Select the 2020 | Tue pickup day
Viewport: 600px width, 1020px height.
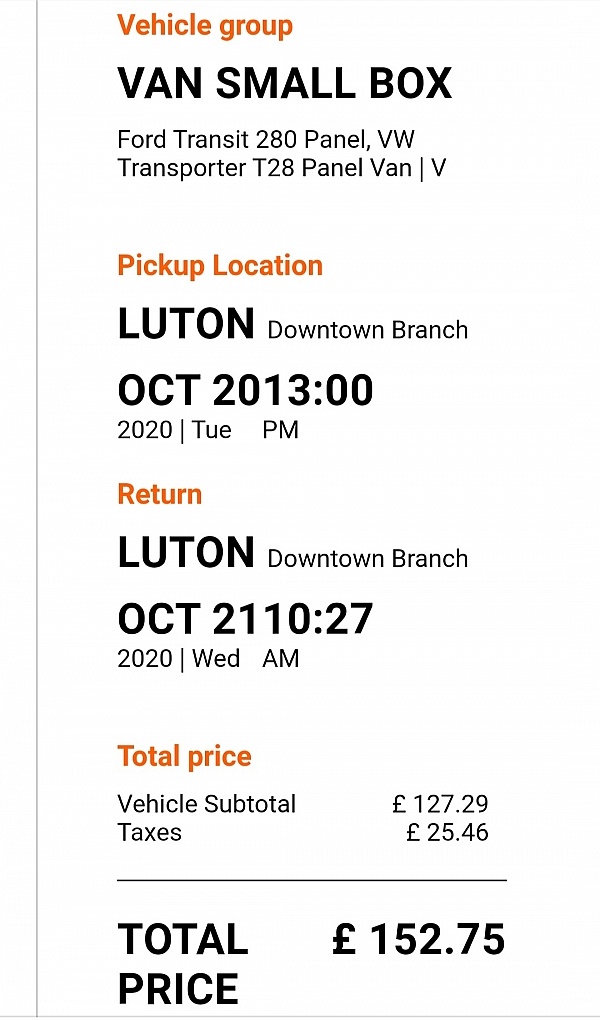coord(174,431)
